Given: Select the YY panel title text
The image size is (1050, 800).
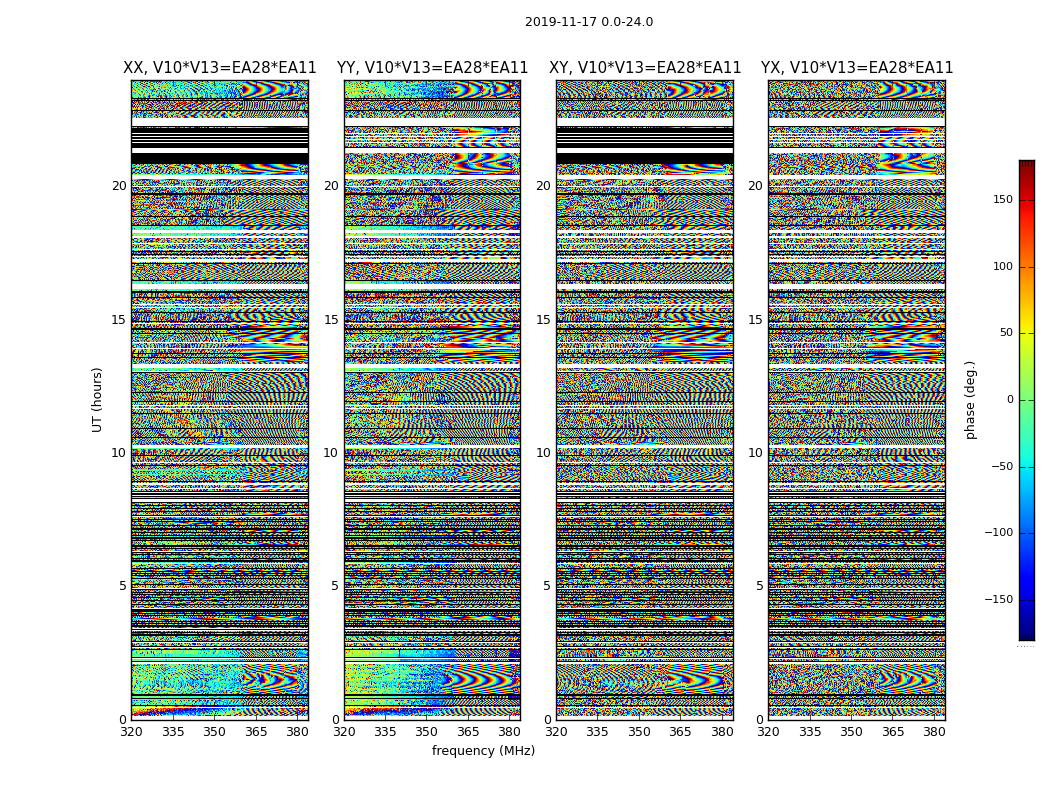Looking at the screenshot, I should pos(432,68).
